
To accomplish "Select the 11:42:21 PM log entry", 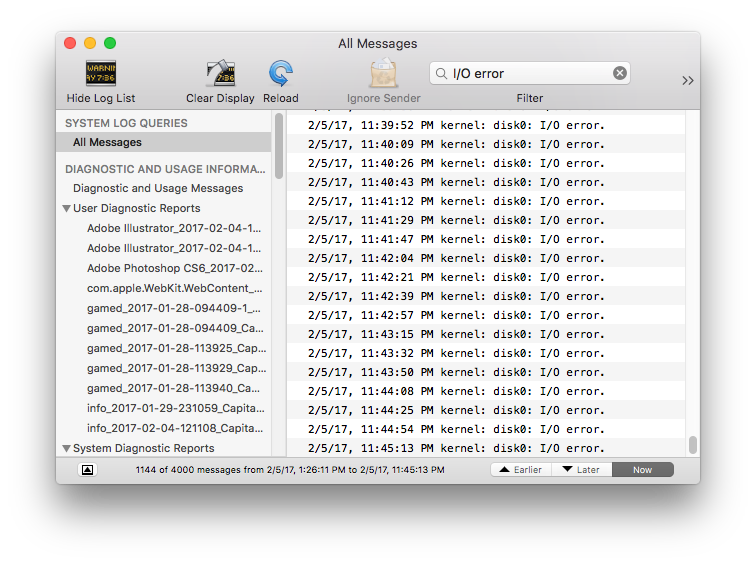I will coord(486,277).
